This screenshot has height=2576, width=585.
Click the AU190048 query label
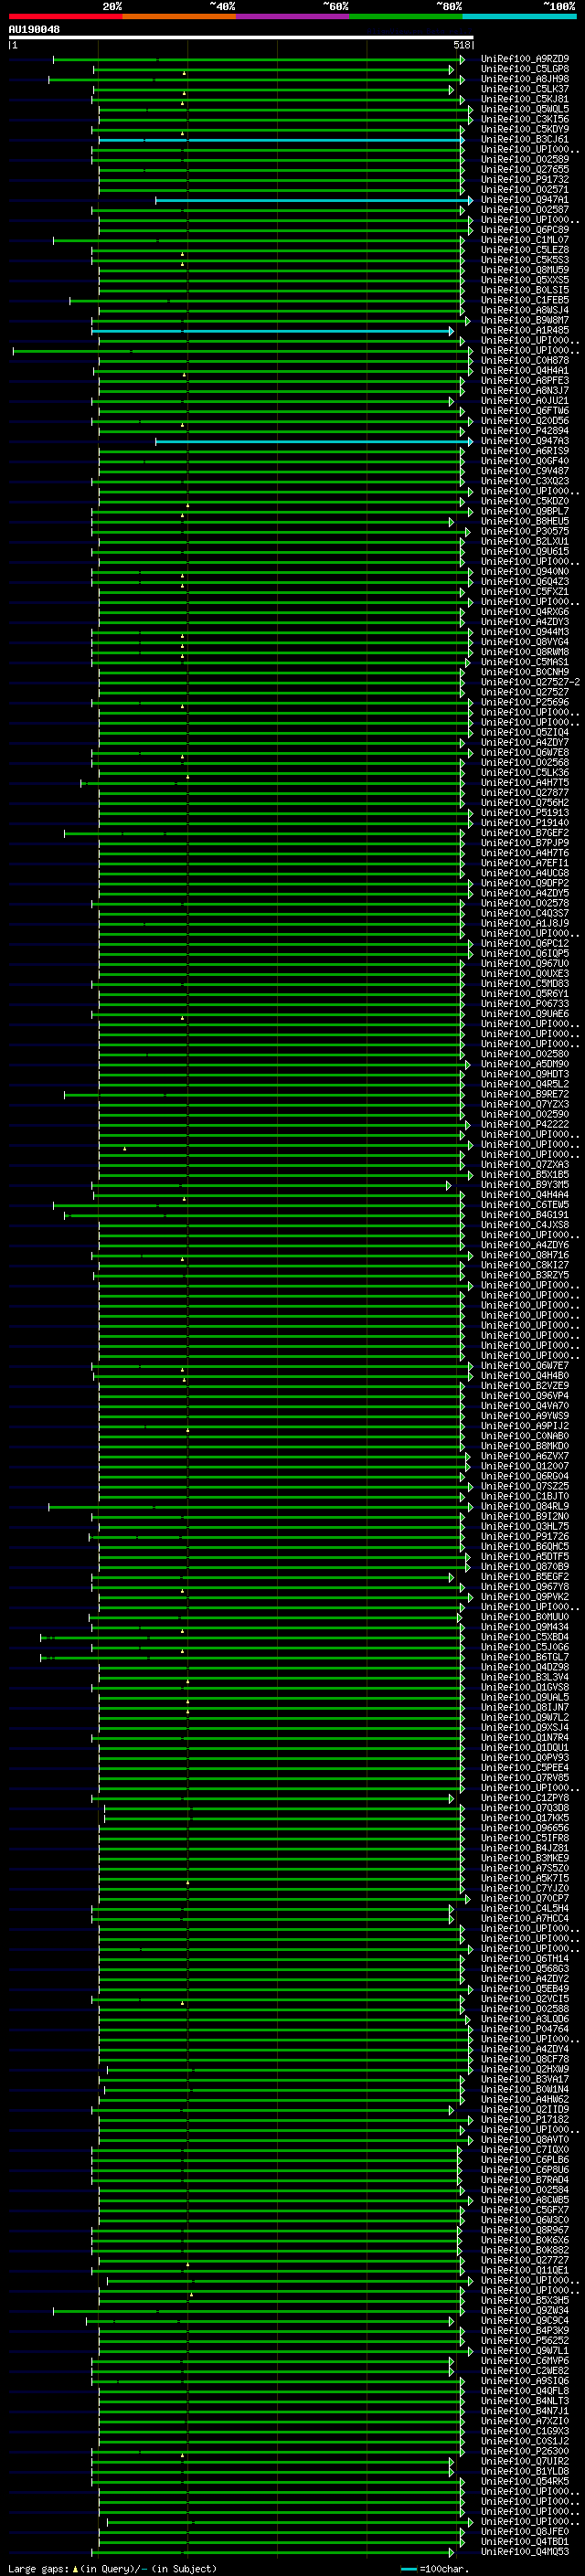pos(34,29)
